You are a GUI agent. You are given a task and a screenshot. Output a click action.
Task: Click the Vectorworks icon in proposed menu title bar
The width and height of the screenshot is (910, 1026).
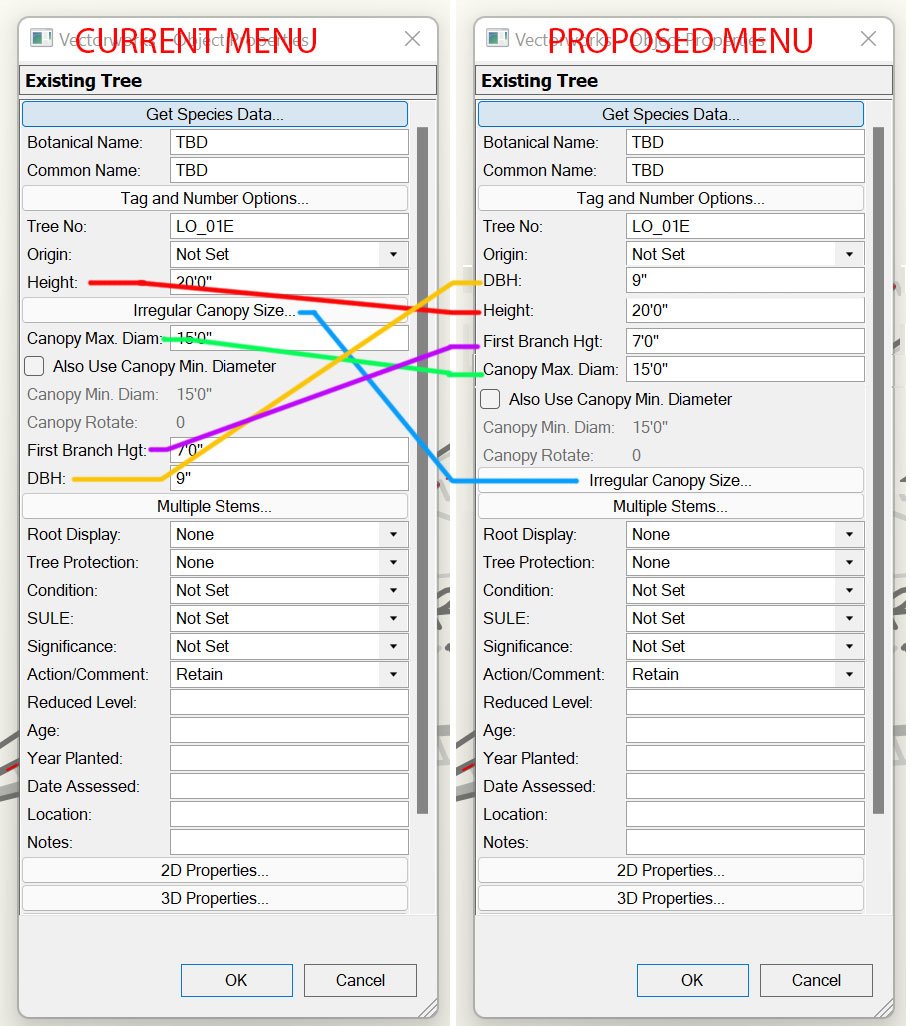[x=498, y=38]
